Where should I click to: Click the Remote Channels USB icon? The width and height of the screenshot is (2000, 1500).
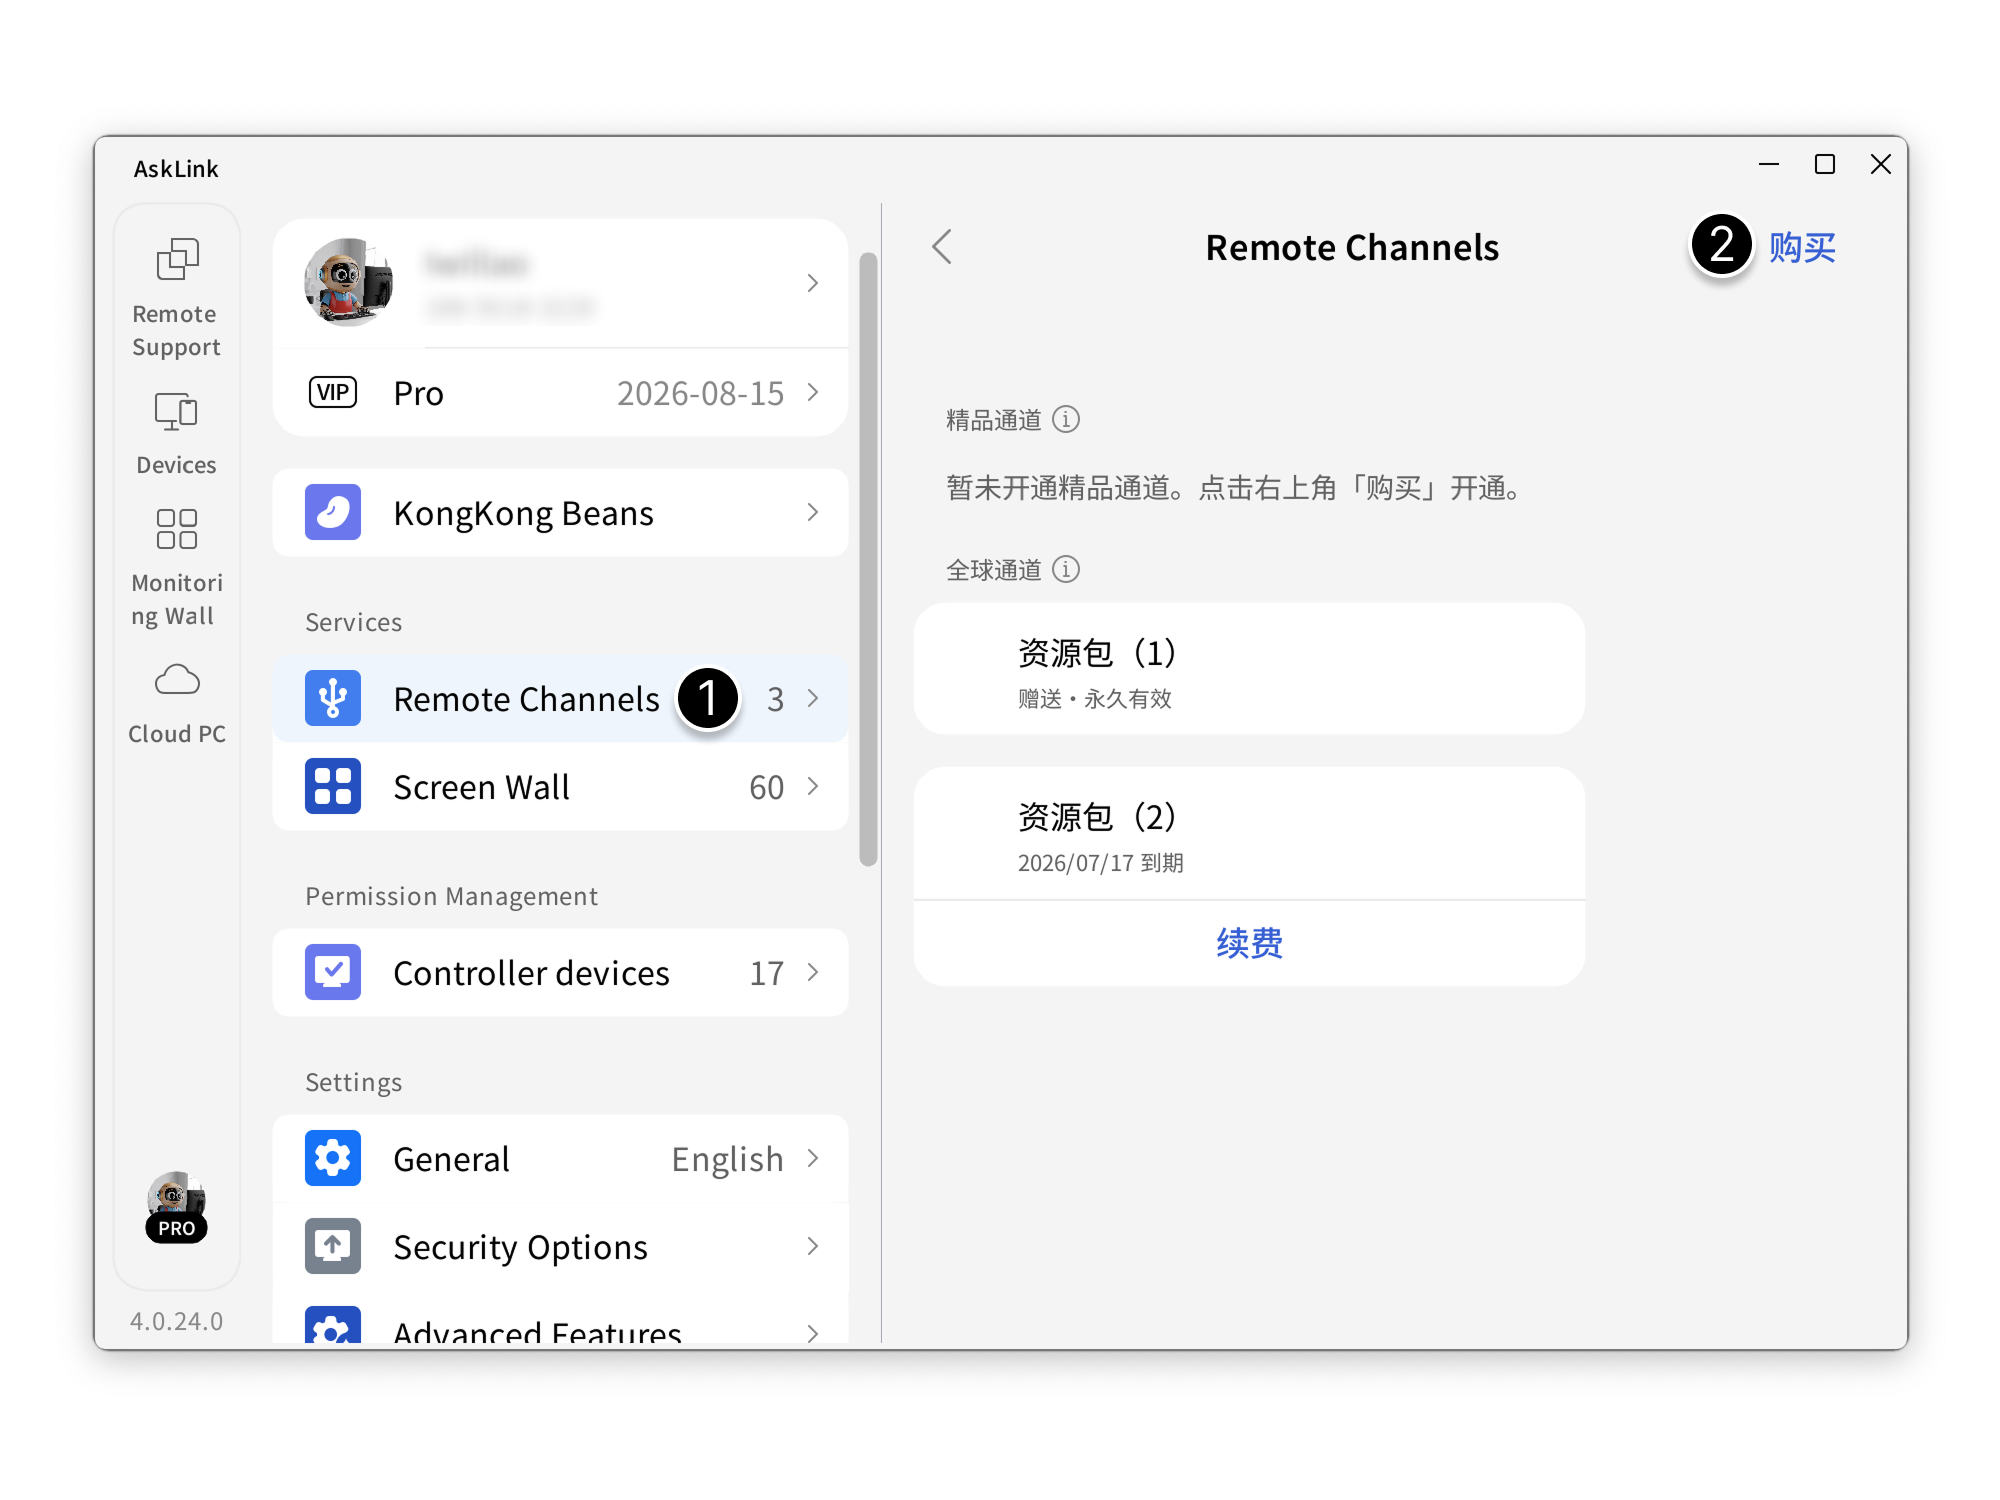click(x=332, y=698)
